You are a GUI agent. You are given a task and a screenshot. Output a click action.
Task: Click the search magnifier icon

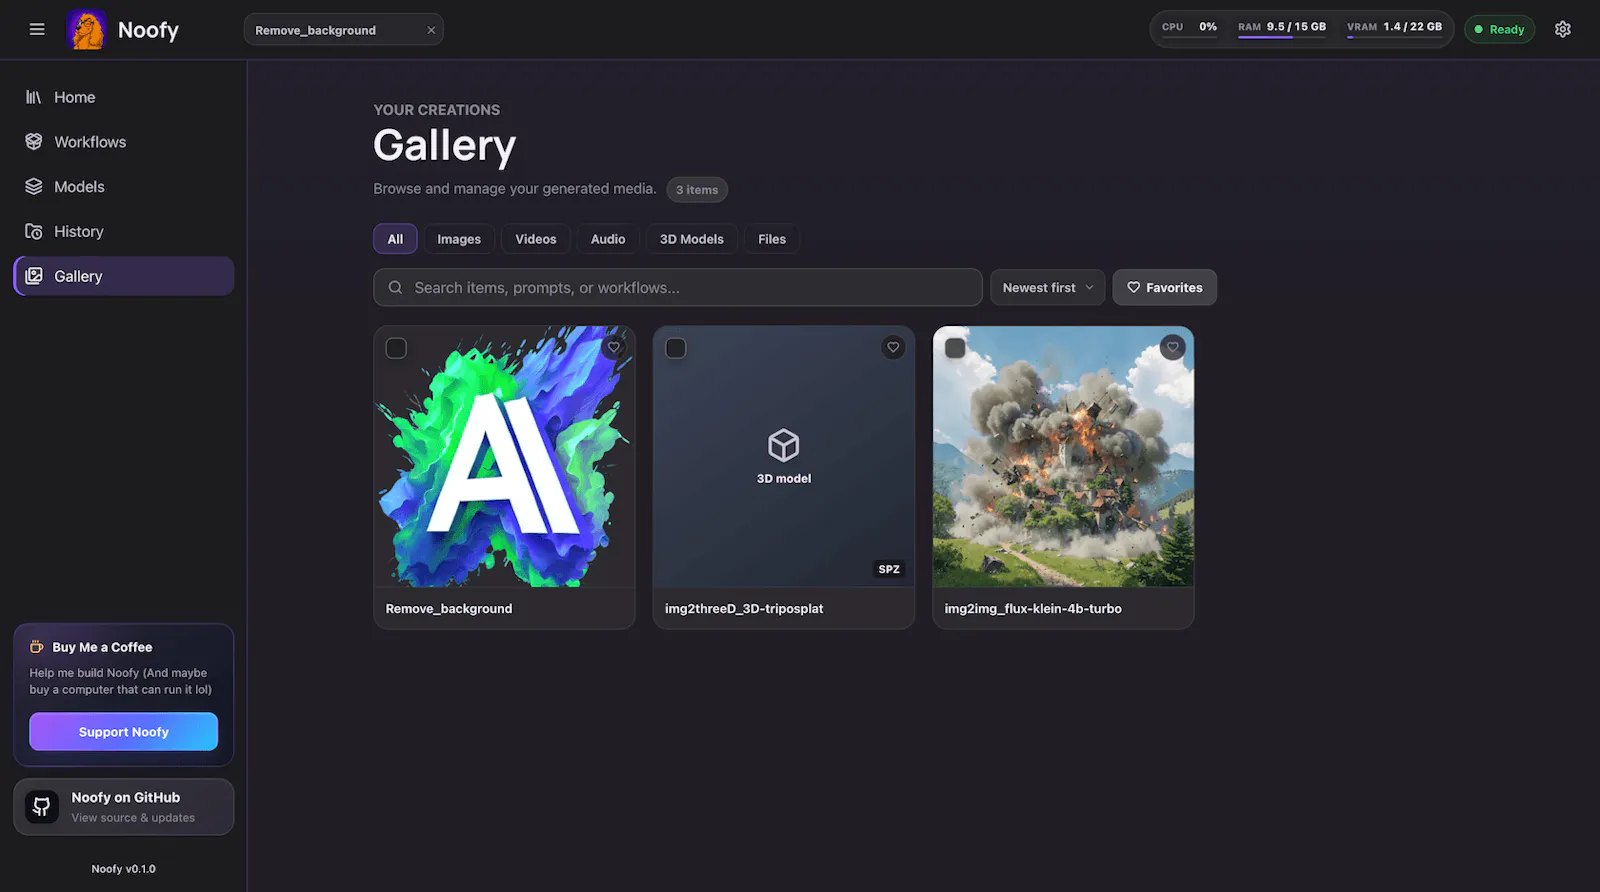(396, 288)
